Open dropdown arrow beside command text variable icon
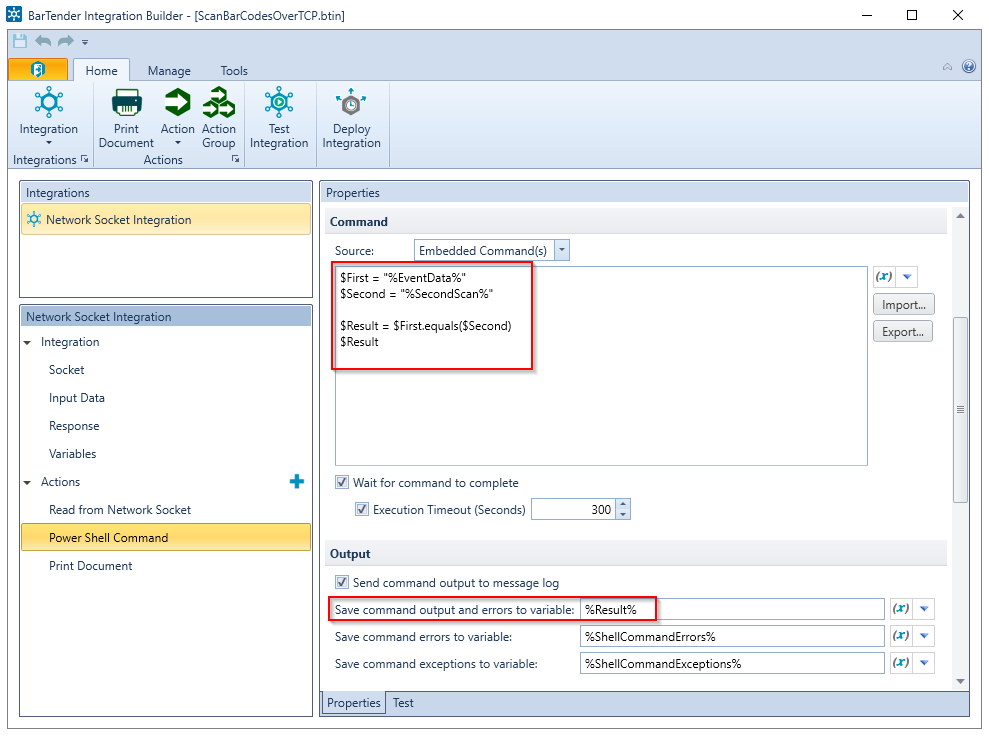The image size is (989, 736). [907, 276]
